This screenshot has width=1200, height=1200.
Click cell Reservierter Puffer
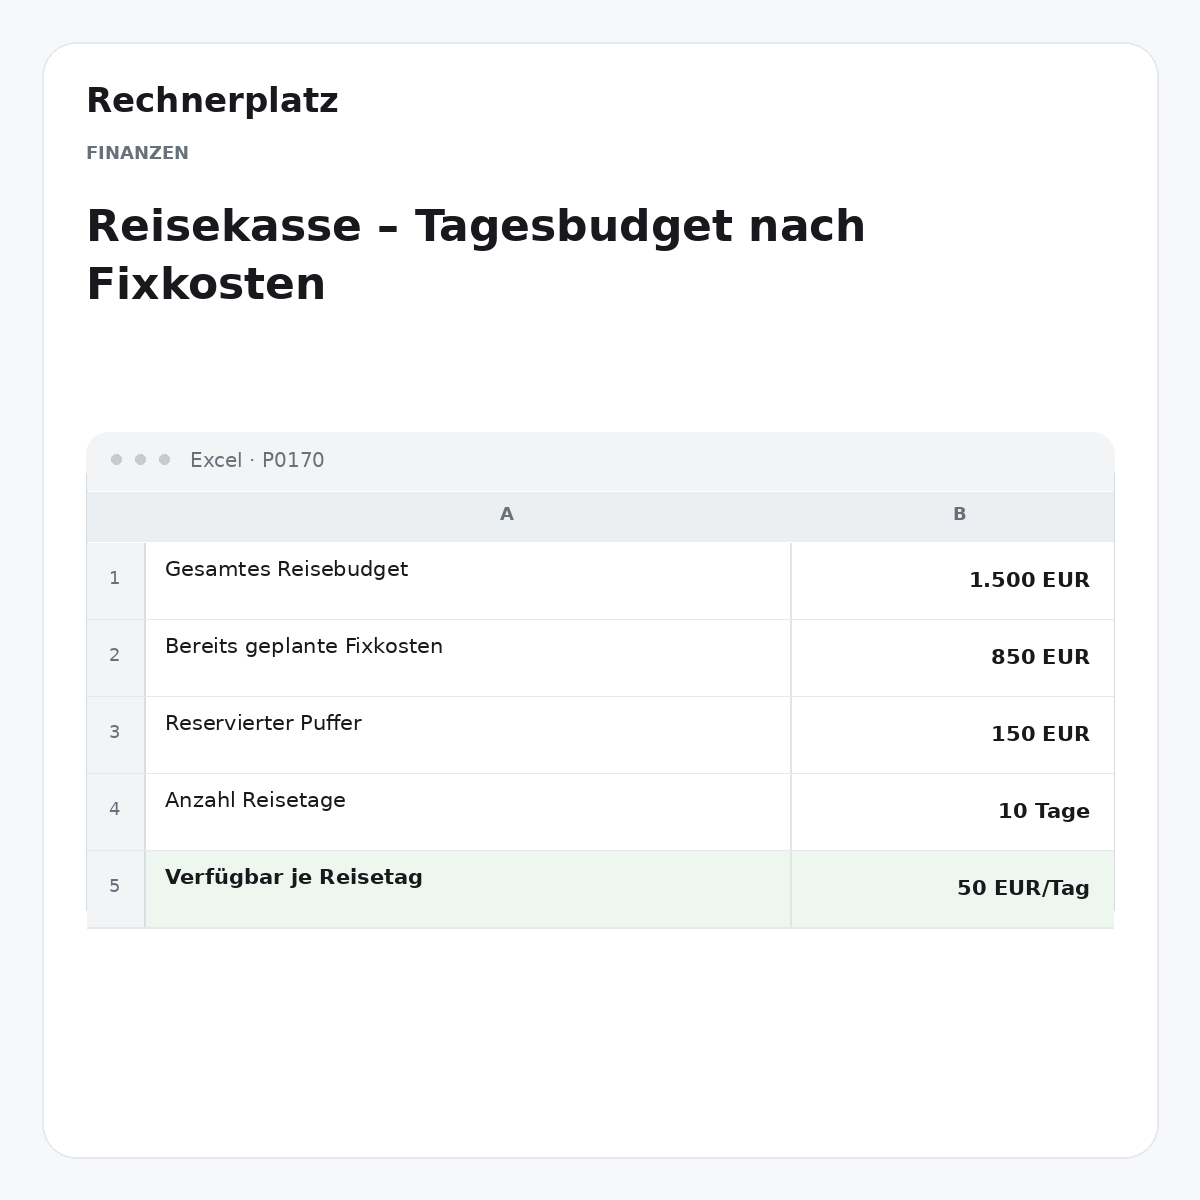[468, 735]
